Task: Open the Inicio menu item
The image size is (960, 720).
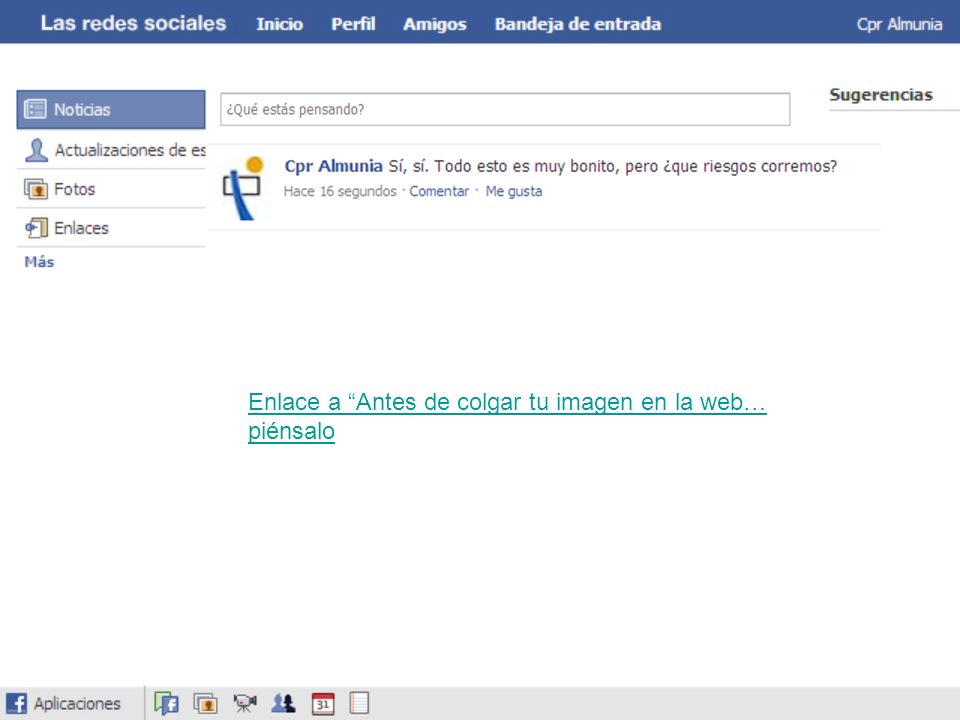Action: [x=279, y=24]
